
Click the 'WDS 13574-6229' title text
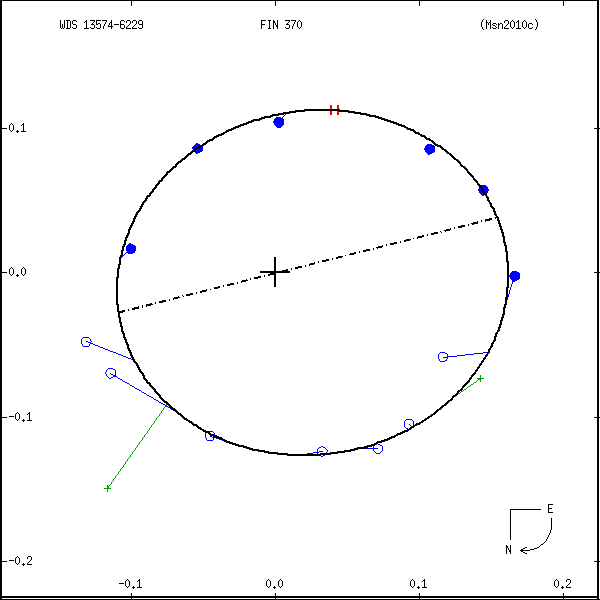[101, 25]
